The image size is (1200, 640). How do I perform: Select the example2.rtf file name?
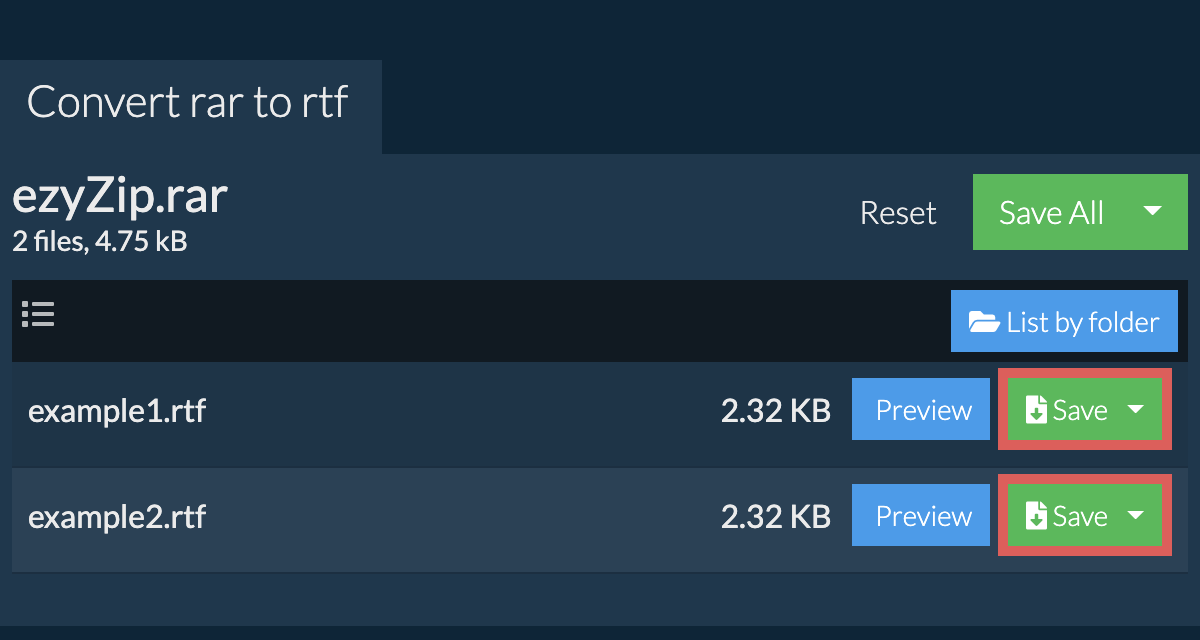coord(117,516)
